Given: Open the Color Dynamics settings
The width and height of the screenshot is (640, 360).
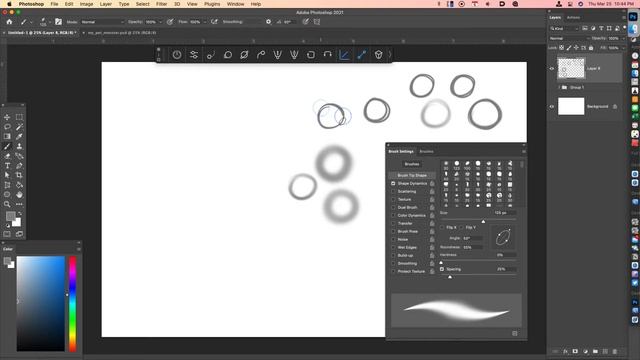Looking at the screenshot, I should coord(411,216).
